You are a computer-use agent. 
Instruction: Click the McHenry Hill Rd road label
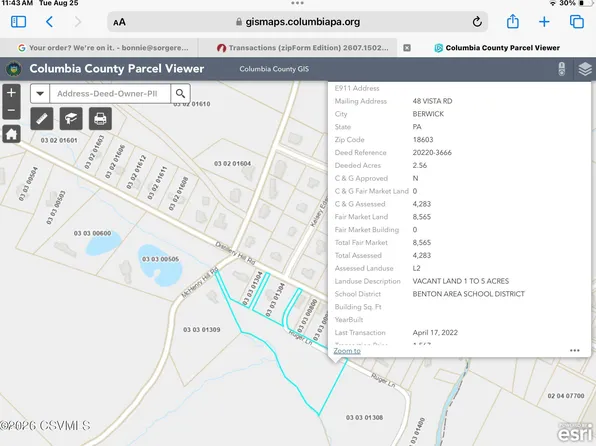(200, 282)
